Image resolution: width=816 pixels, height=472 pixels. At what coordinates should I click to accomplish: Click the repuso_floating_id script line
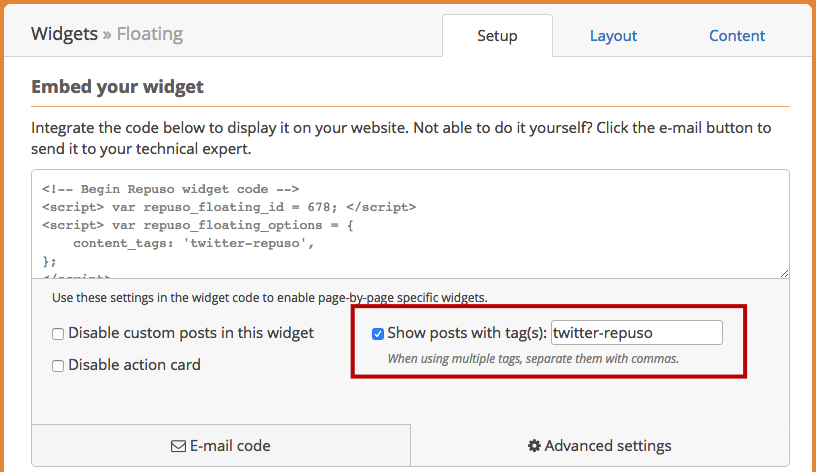click(229, 207)
